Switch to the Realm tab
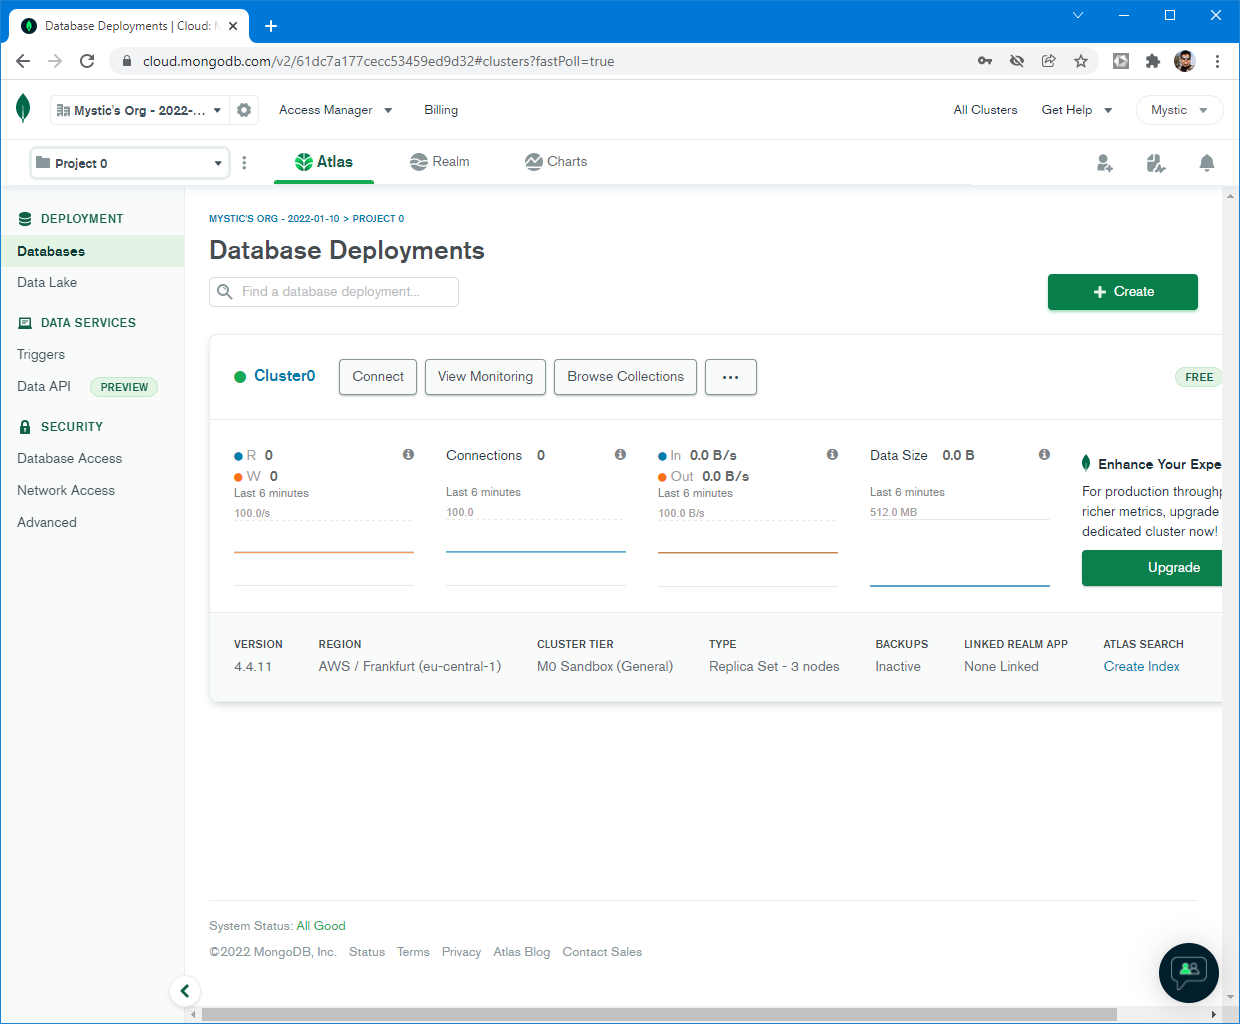 [x=440, y=162]
